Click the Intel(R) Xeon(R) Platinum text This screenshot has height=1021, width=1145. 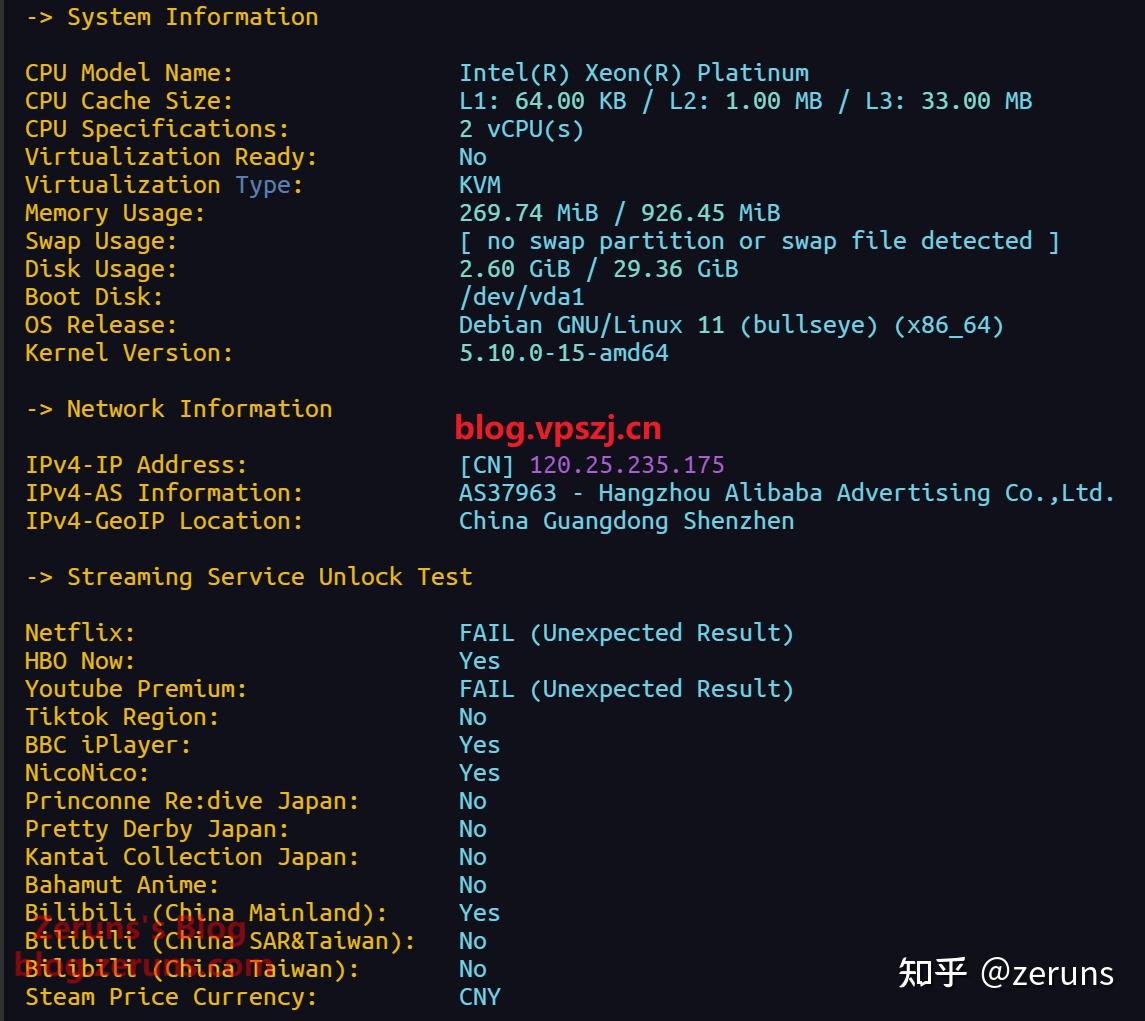click(634, 73)
